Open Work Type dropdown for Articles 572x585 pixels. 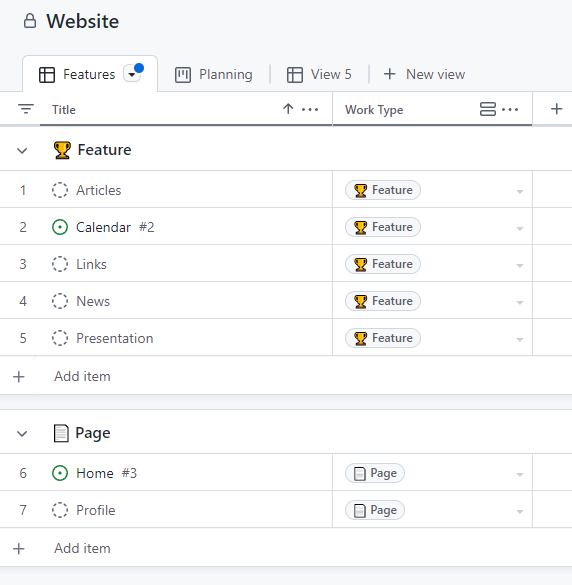coord(519,191)
